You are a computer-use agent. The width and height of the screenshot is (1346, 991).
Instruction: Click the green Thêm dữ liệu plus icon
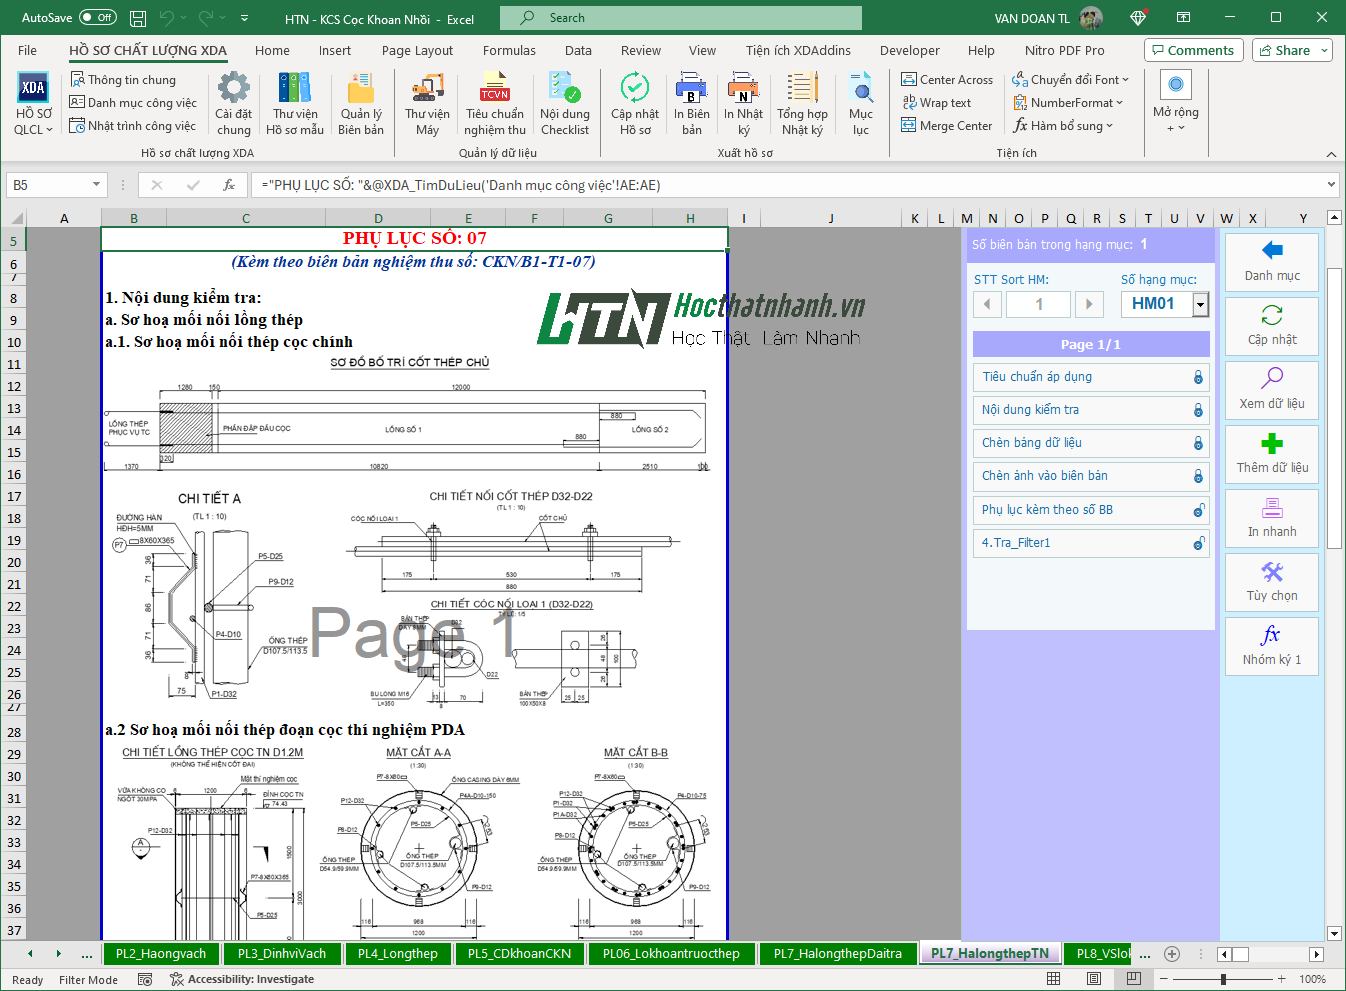[x=1272, y=445]
